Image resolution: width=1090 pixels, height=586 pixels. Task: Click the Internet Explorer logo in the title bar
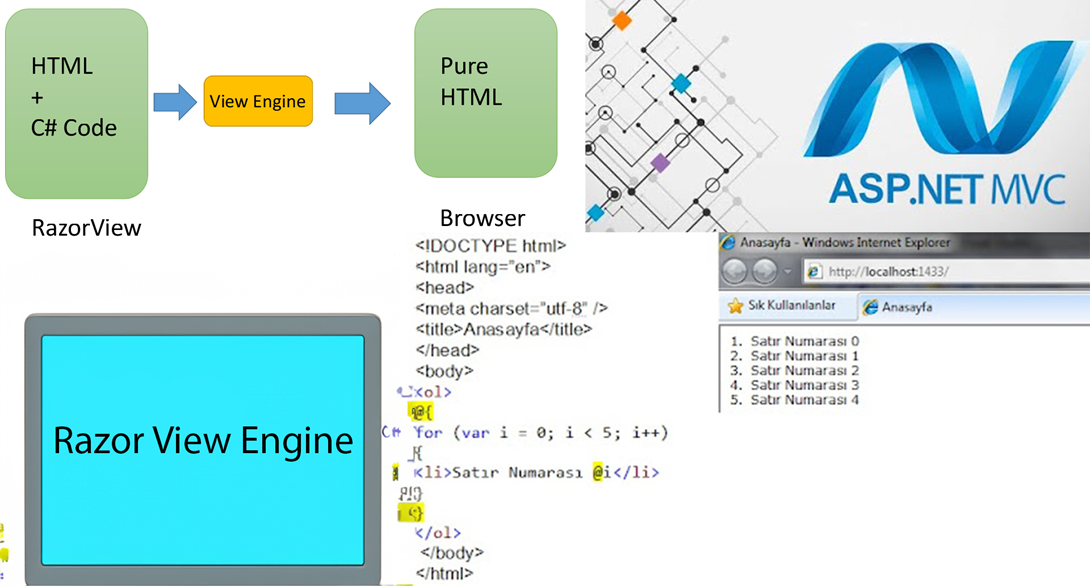pos(728,242)
